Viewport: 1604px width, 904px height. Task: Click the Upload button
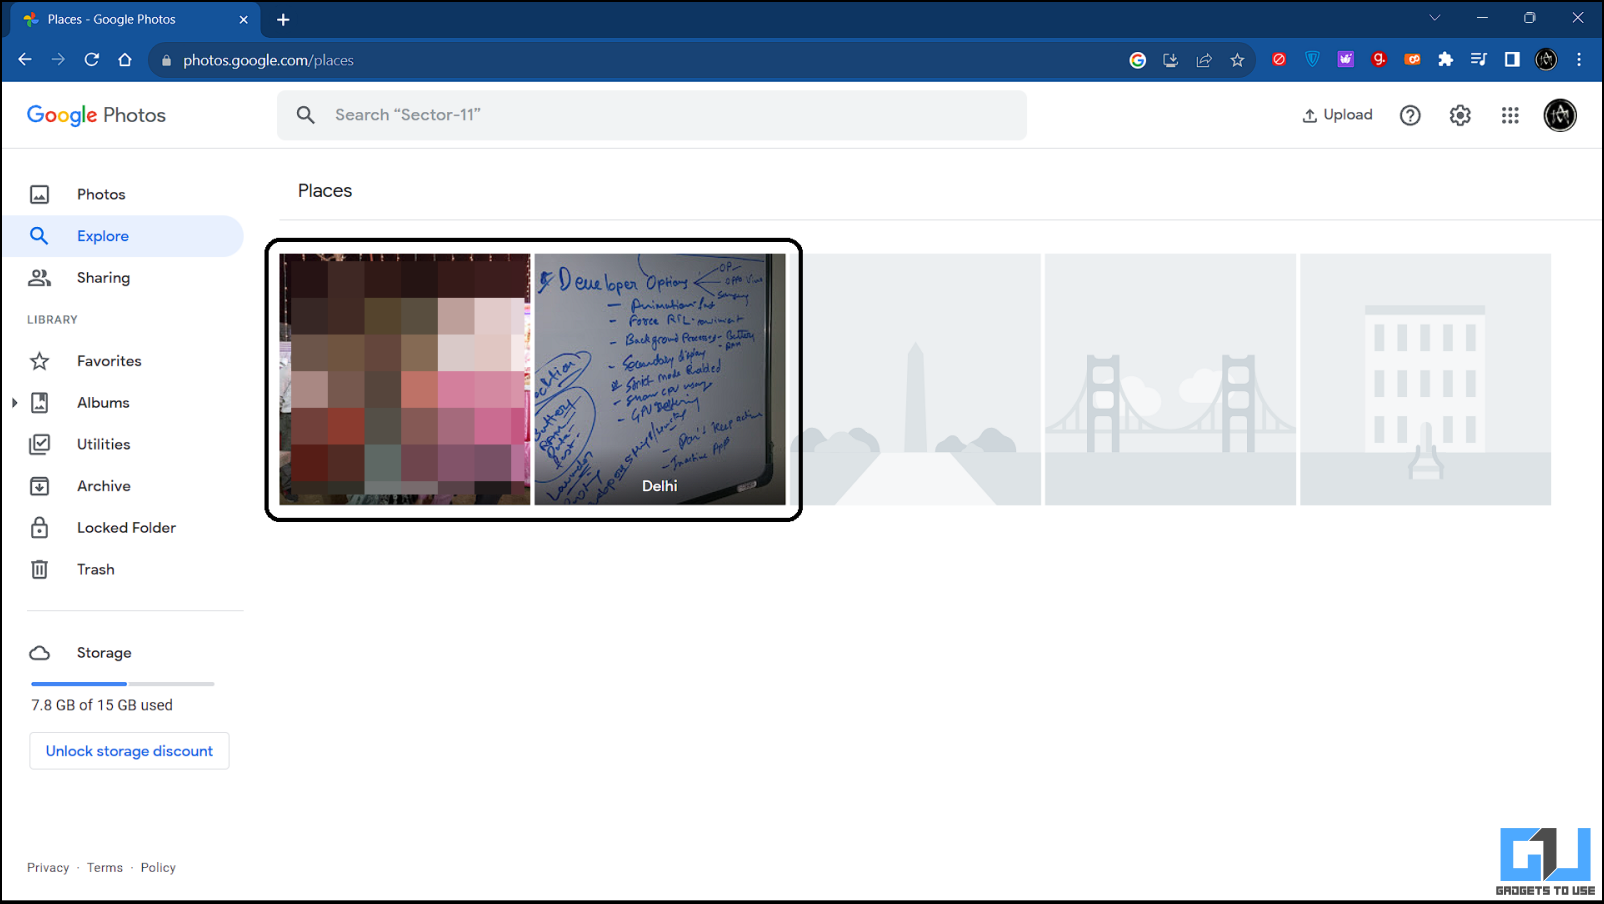(x=1337, y=115)
